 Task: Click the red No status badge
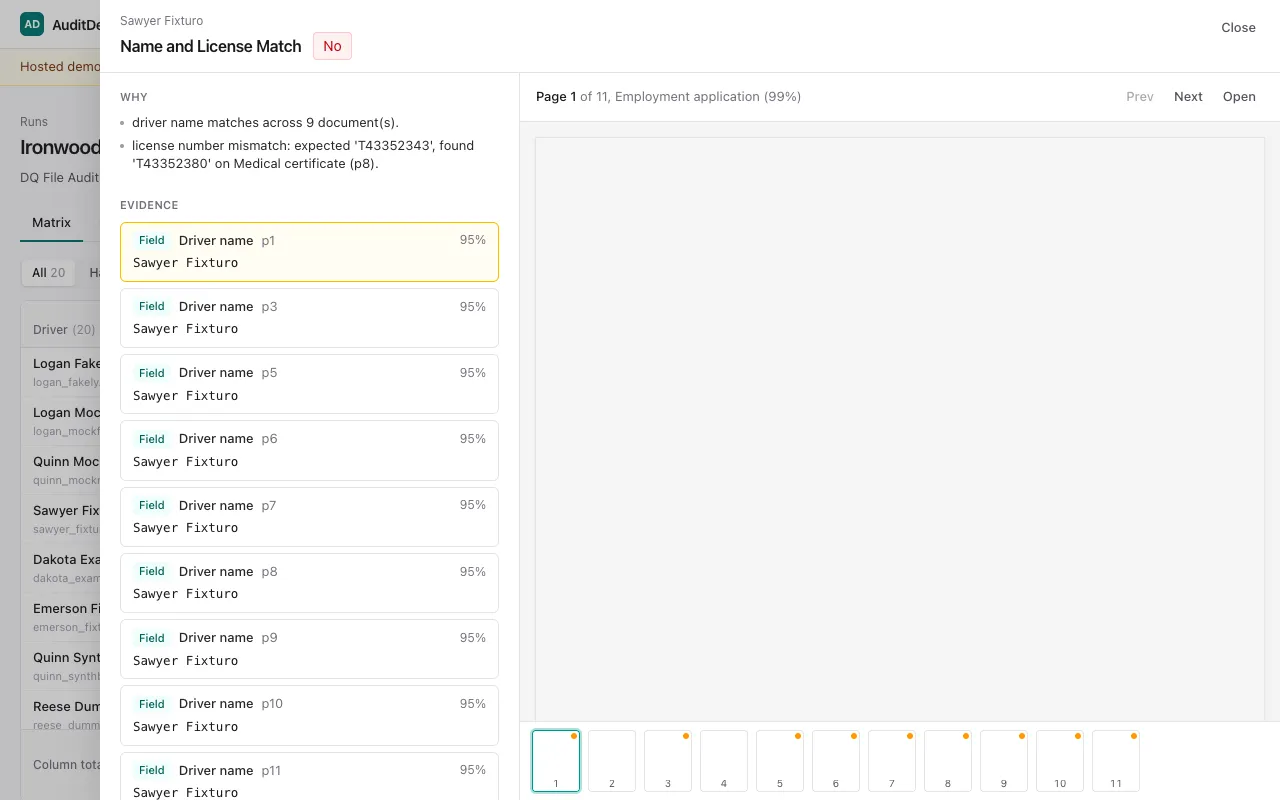coord(332,46)
